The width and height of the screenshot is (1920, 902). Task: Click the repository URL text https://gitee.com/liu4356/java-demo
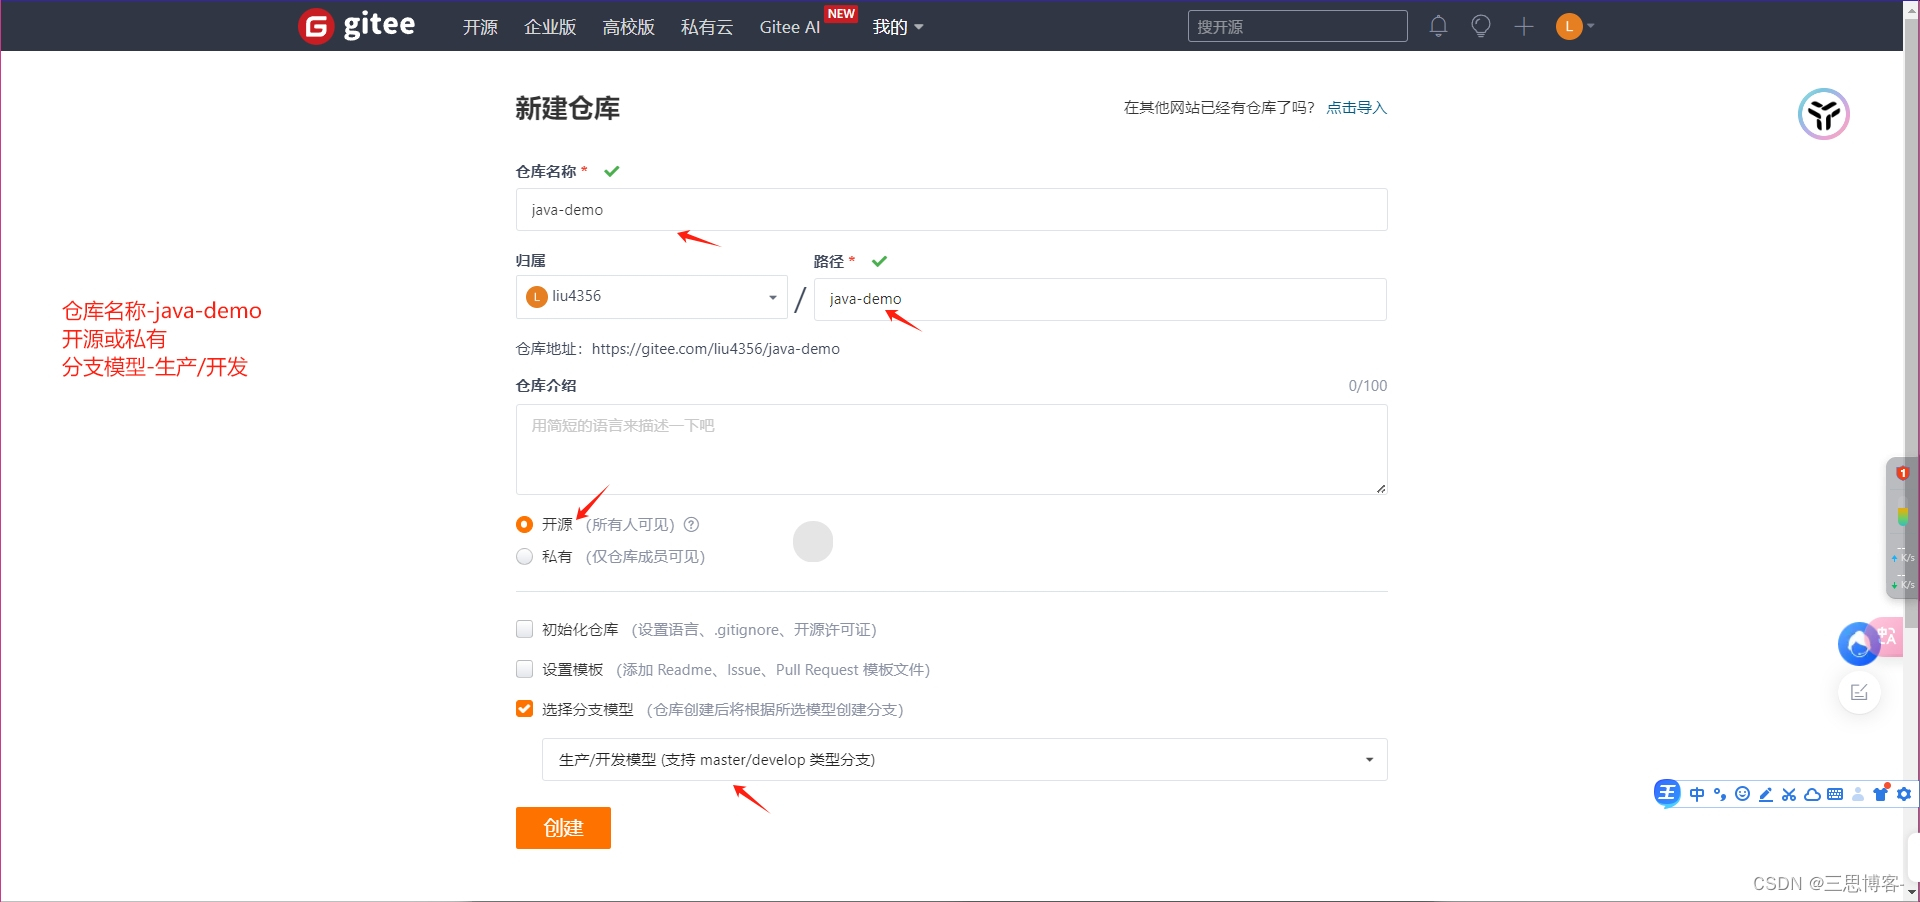[x=715, y=348]
